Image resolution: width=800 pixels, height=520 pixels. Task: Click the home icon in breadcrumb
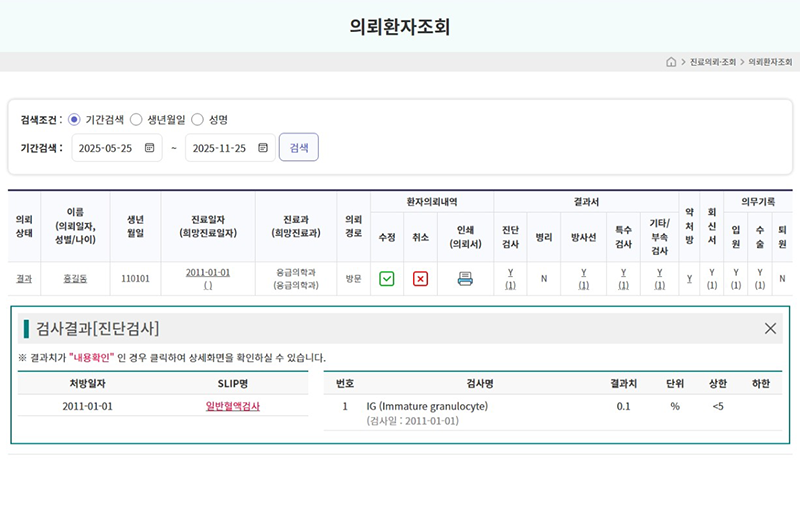tap(671, 62)
